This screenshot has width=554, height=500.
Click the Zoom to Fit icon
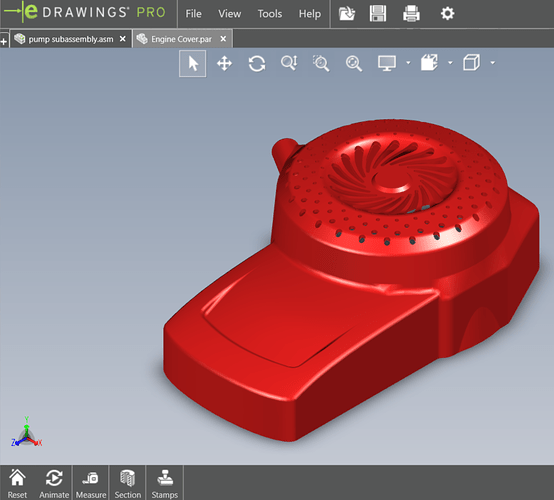(353, 64)
